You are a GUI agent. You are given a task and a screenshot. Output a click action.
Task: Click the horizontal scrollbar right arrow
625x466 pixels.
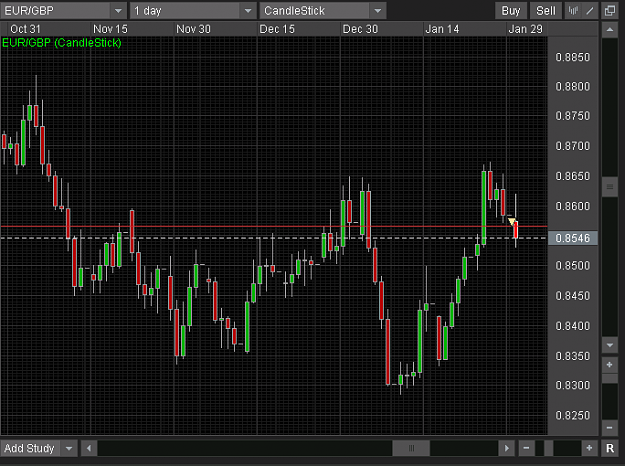[x=507, y=448]
